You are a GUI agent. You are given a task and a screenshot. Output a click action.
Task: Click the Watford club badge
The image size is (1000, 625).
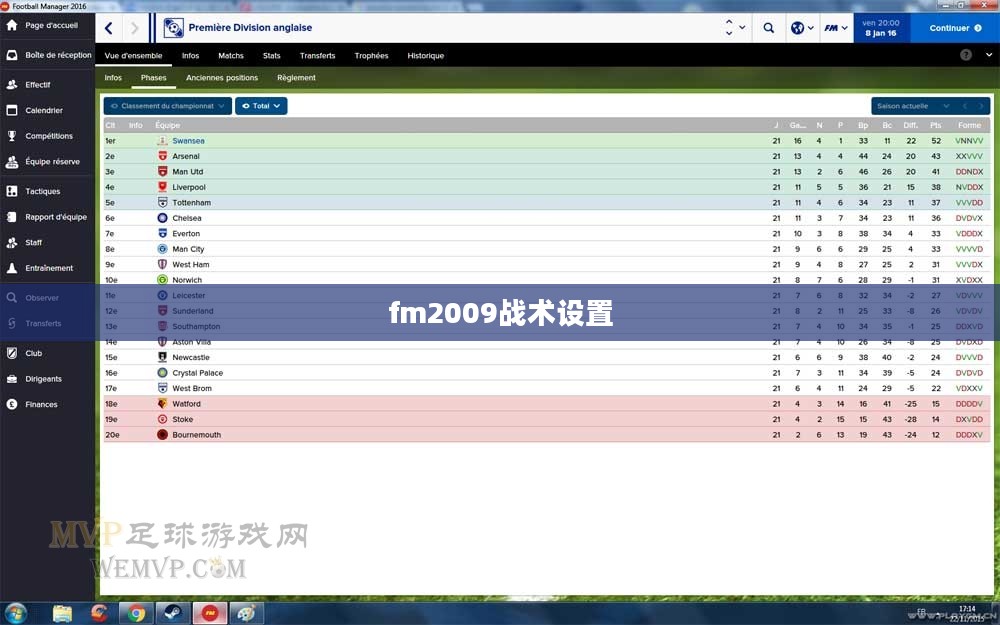click(x=162, y=404)
